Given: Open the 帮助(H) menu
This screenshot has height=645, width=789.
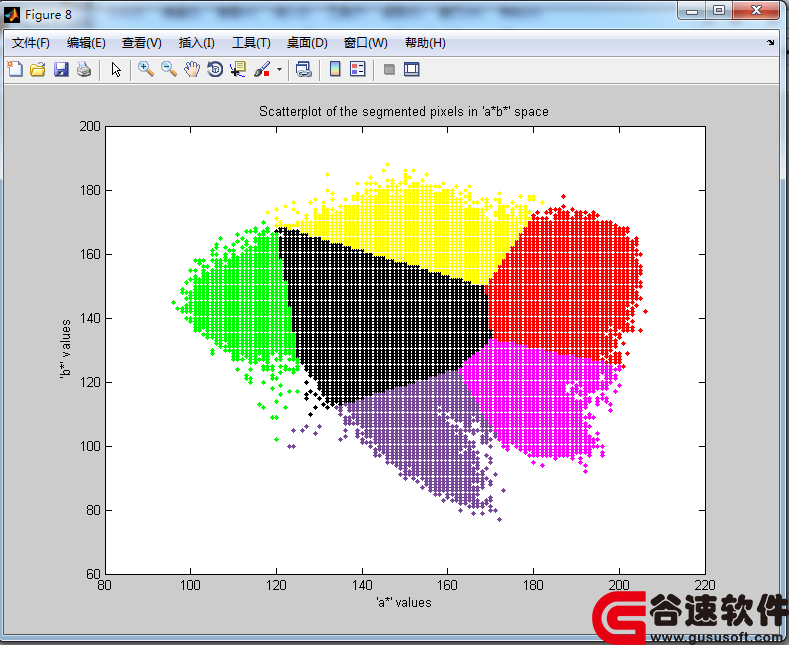Looking at the screenshot, I should [425, 43].
